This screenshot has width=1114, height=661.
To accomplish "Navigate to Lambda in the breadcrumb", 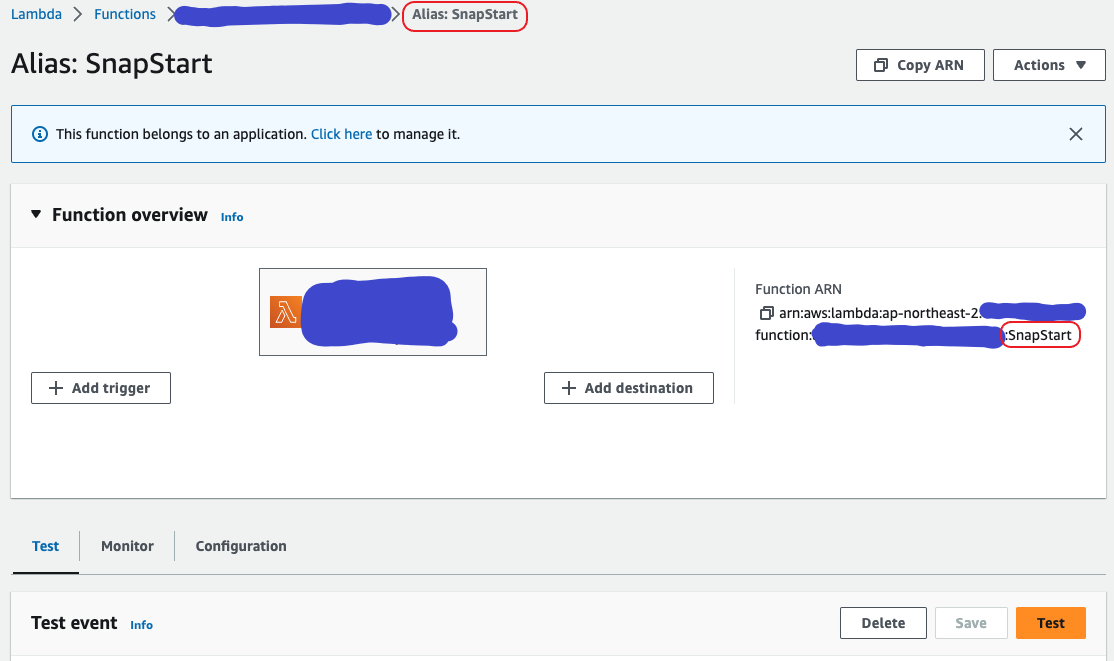I will pos(36,14).
